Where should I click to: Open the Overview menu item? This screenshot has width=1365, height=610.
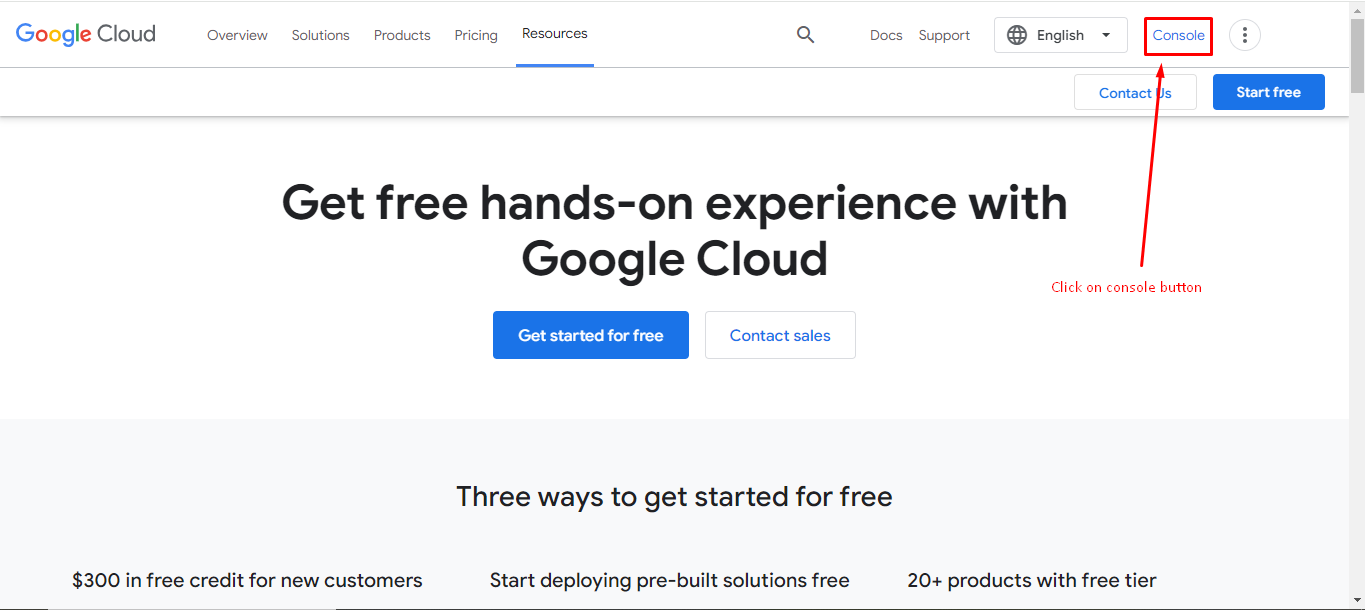(237, 35)
